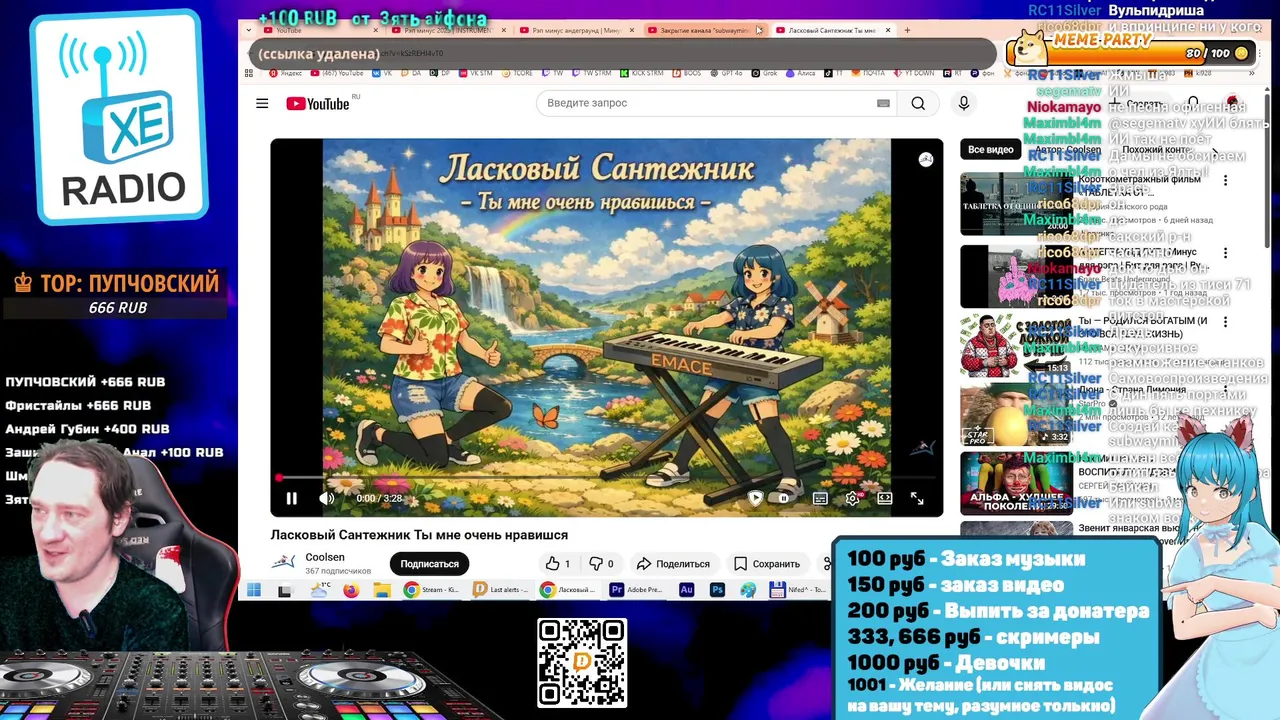Subscribe using the Подписаться button
This screenshot has height=720, width=1280.
[x=430, y=564]
